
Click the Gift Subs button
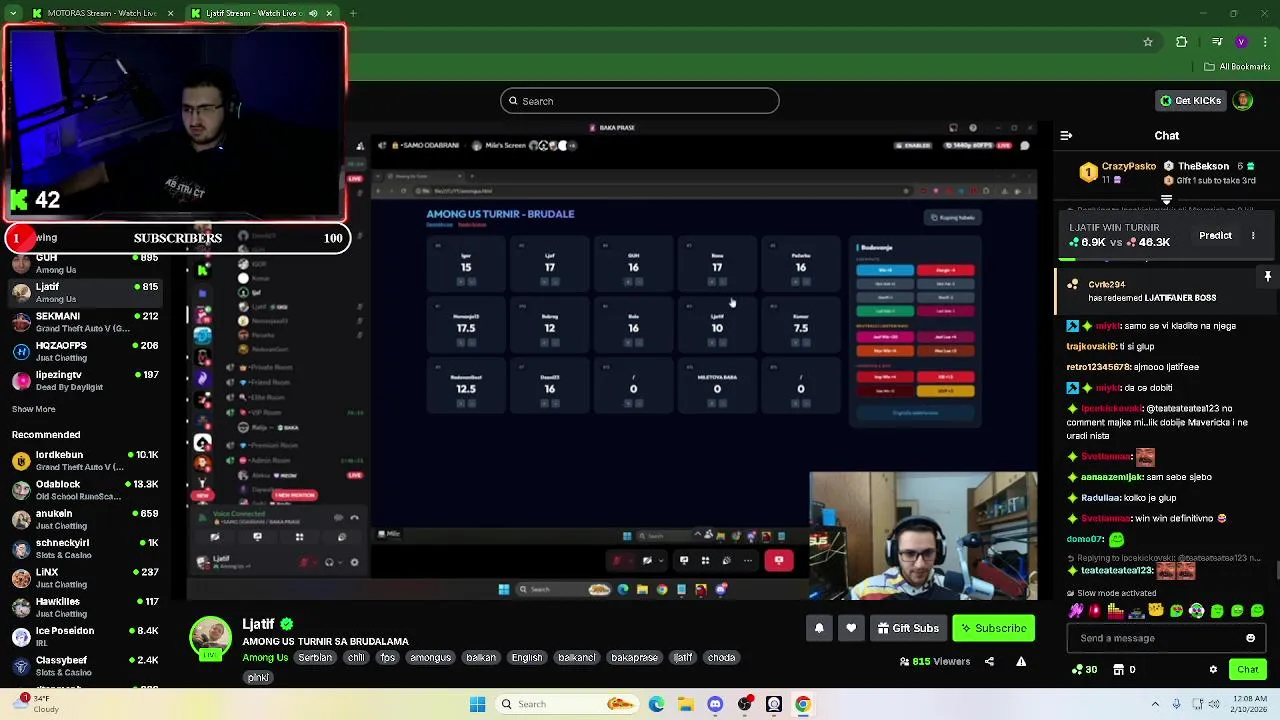point(909,628)
